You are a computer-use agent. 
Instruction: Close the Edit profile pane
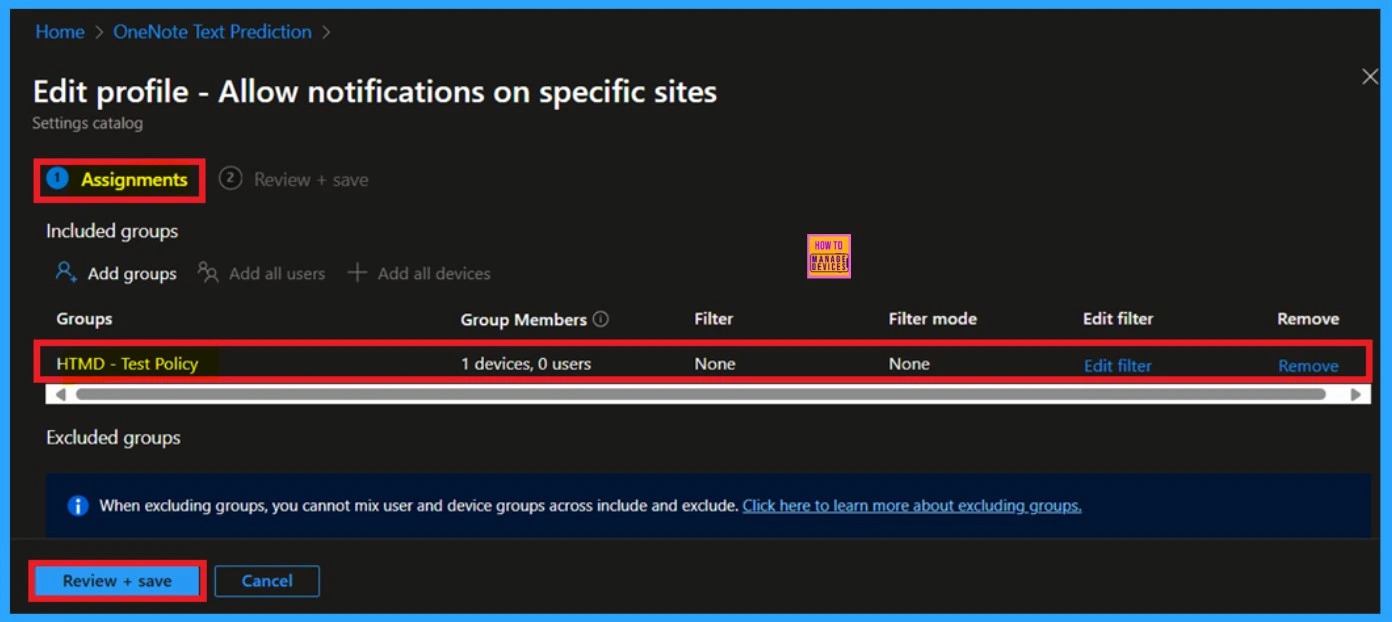tap(1370, 77)
